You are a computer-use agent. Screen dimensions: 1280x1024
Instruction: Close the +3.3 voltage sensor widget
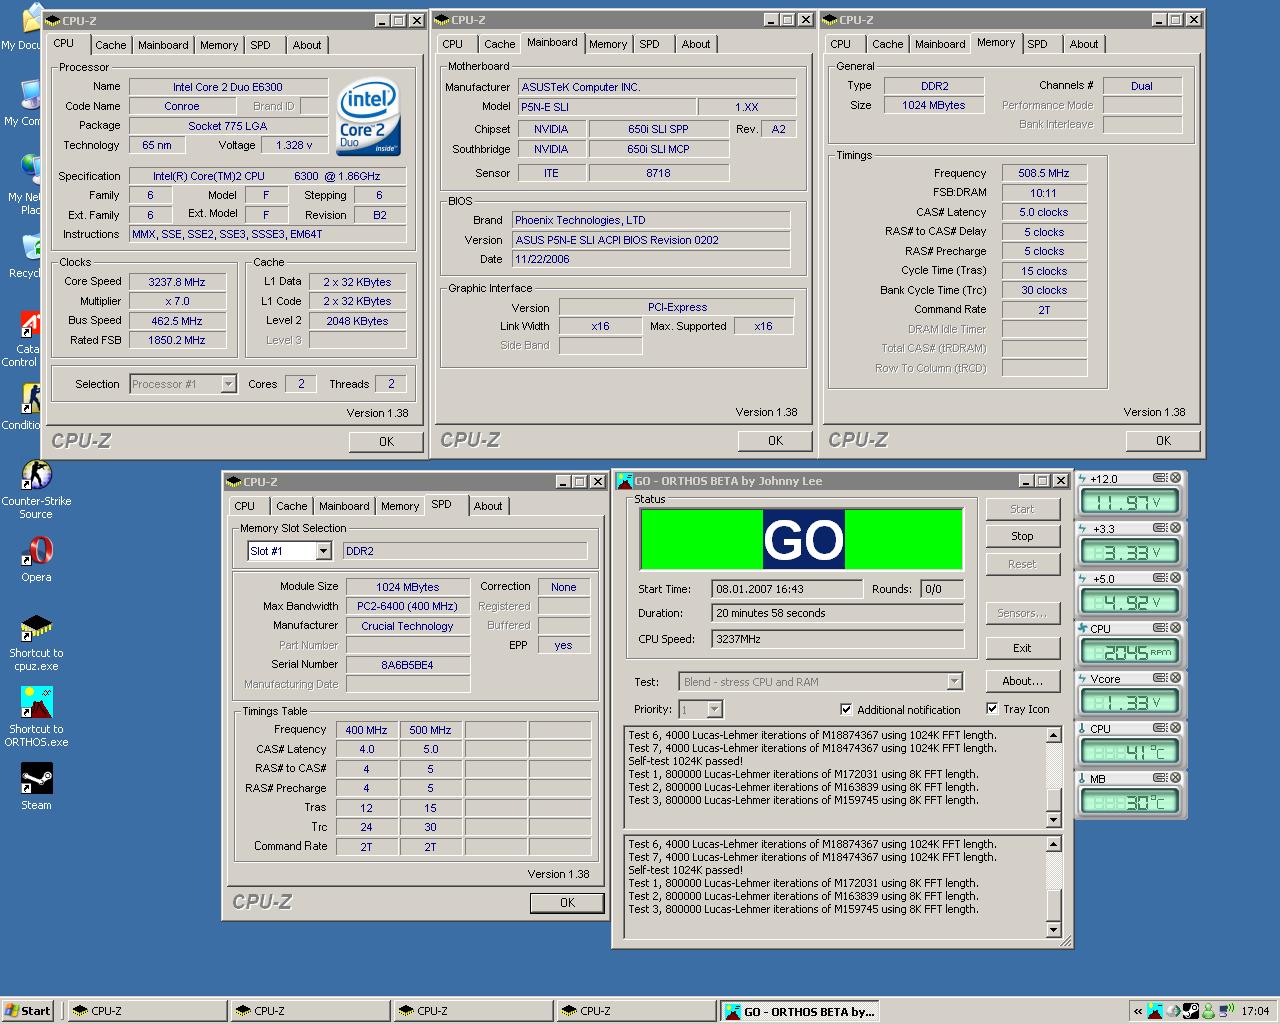[x=1176, y=528]
